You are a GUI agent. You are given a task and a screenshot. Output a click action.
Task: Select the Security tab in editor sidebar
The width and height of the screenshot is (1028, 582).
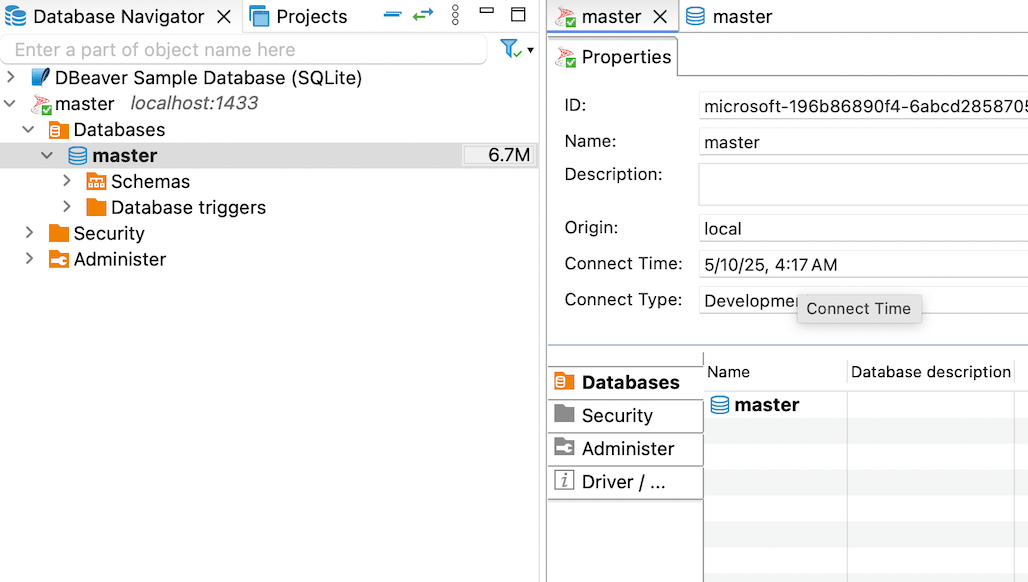617,416
